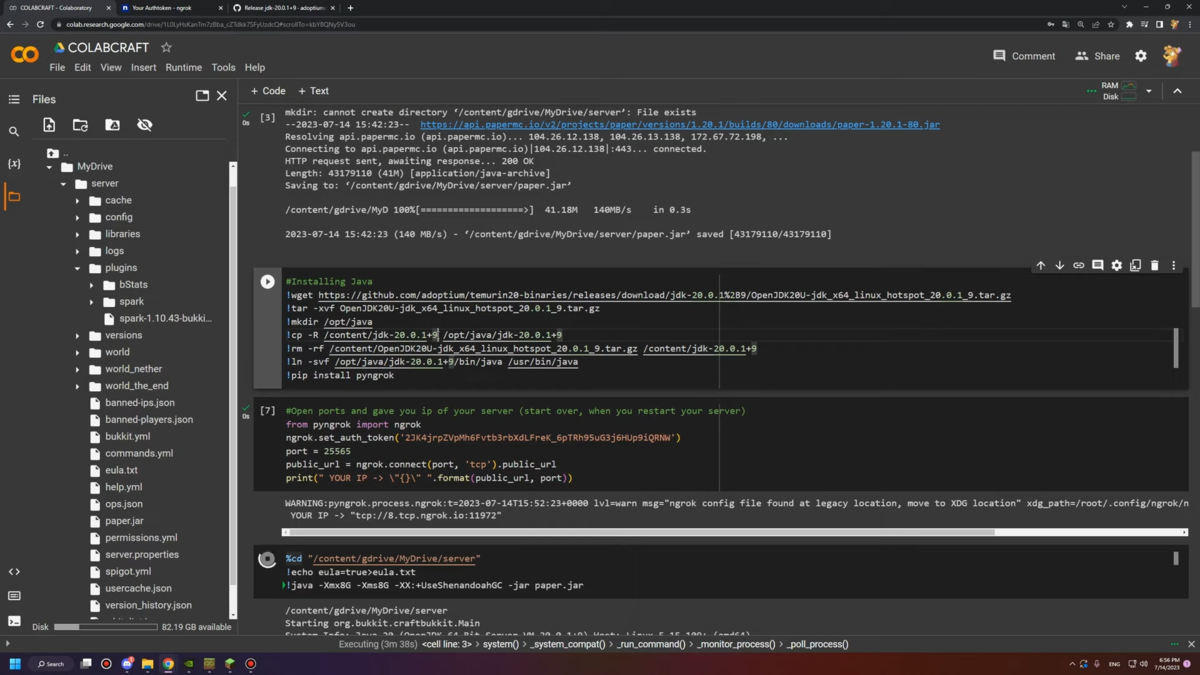Click the Mount Drive icon

click(112, 125)
